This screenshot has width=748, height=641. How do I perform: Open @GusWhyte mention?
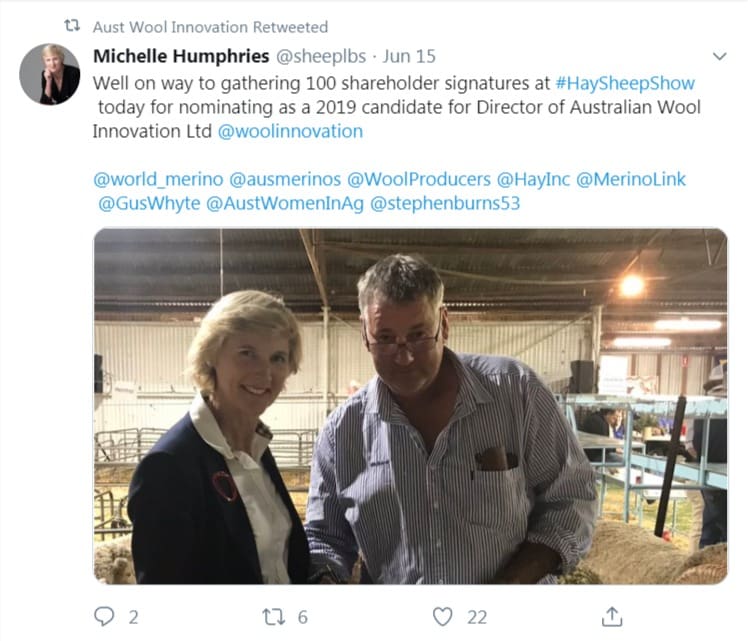pyautogui.click(x=149, y=204)
